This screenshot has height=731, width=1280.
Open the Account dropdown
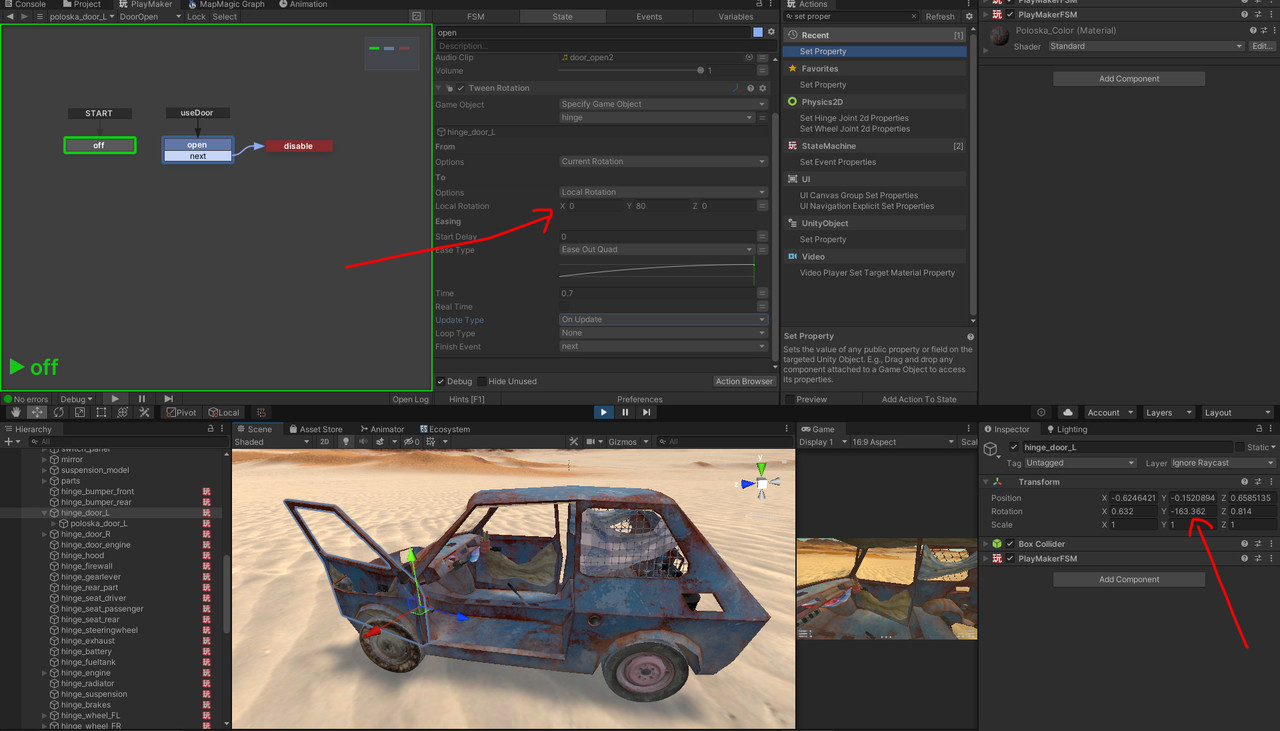[x=1110, y=412]
